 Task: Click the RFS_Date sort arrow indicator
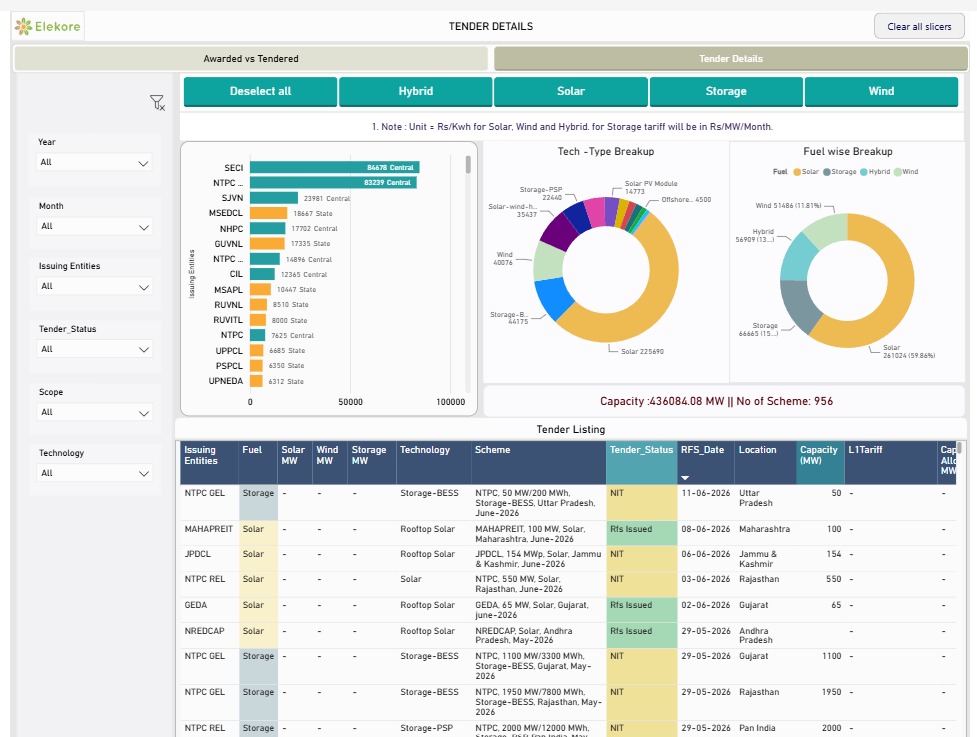685,478
